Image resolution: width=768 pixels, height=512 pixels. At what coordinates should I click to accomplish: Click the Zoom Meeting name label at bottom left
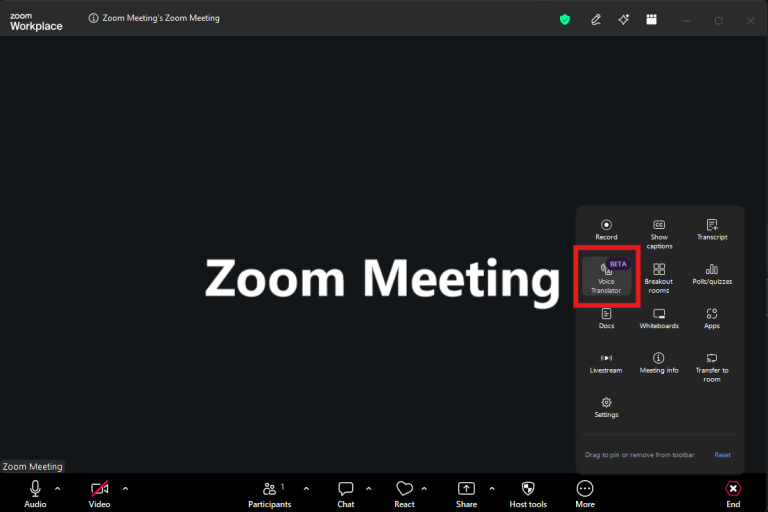(32, 466)
